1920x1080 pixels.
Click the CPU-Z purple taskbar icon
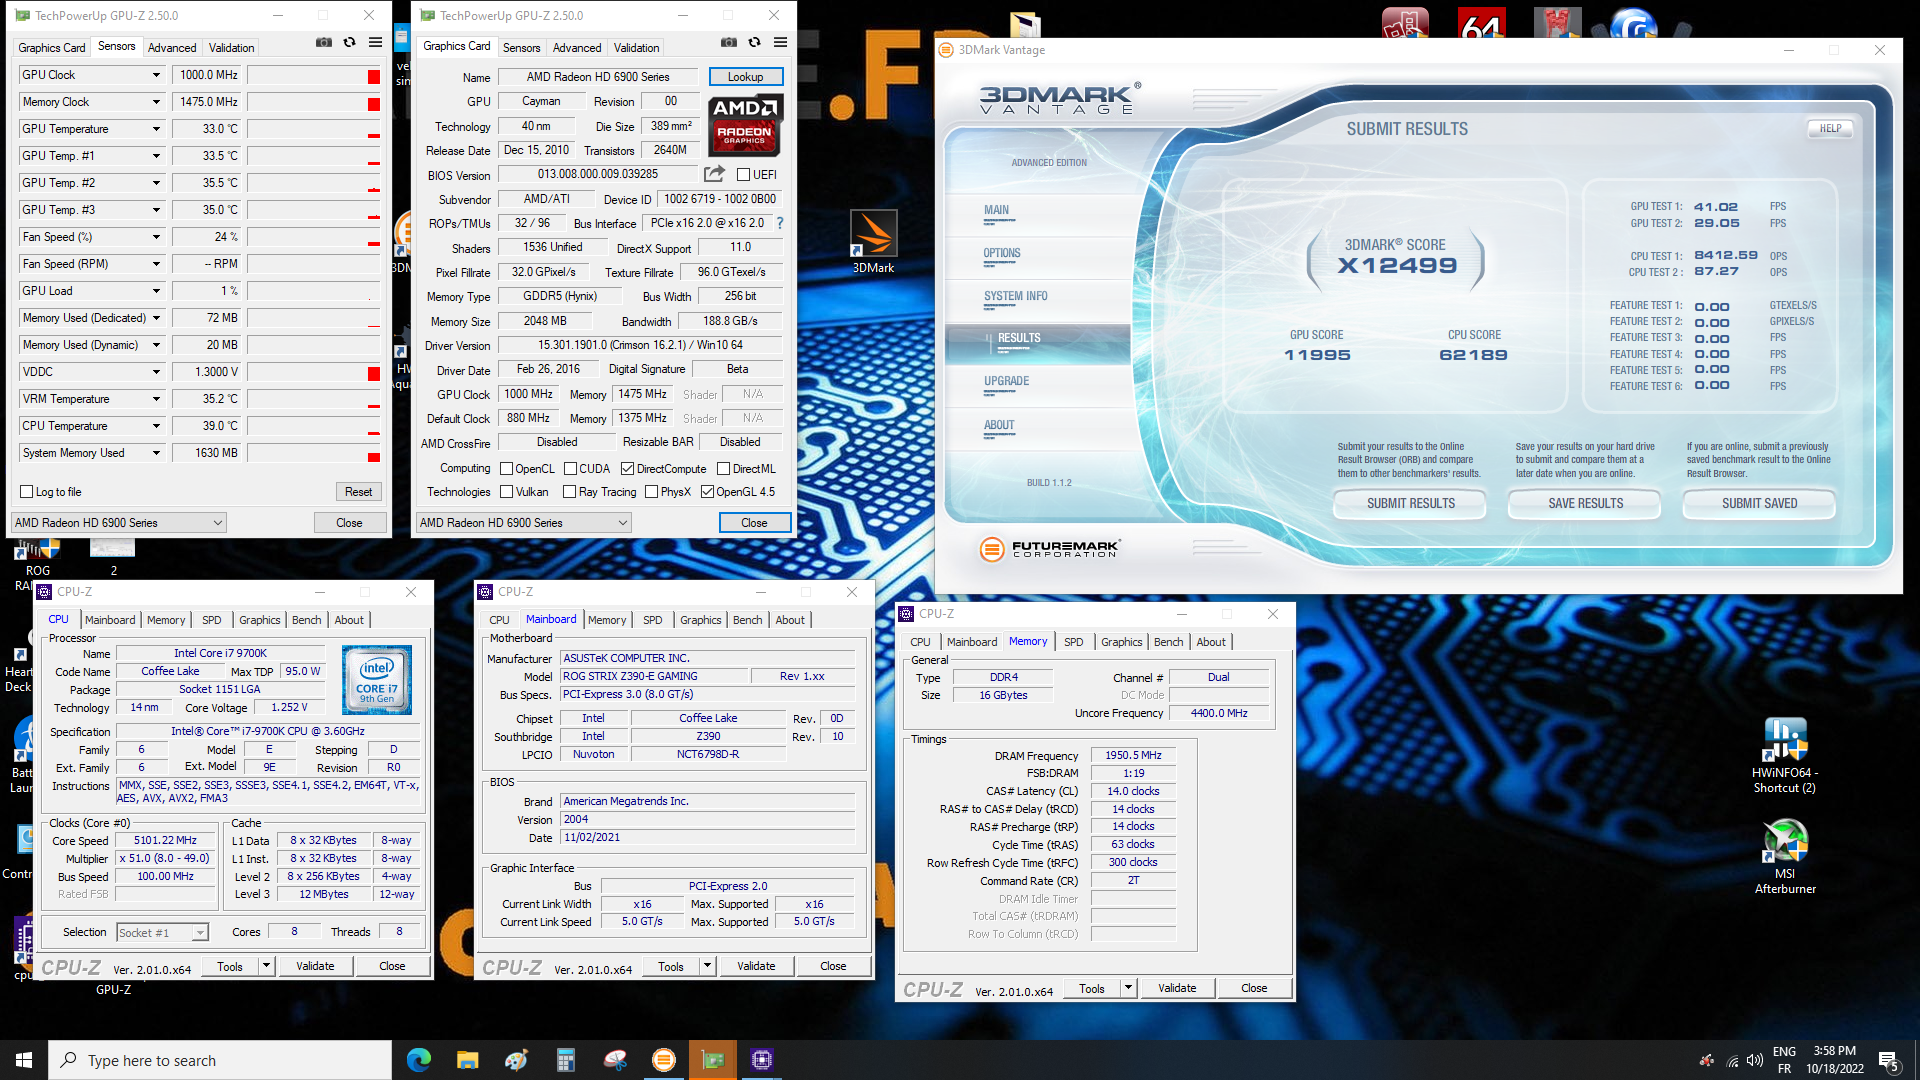761,1060
